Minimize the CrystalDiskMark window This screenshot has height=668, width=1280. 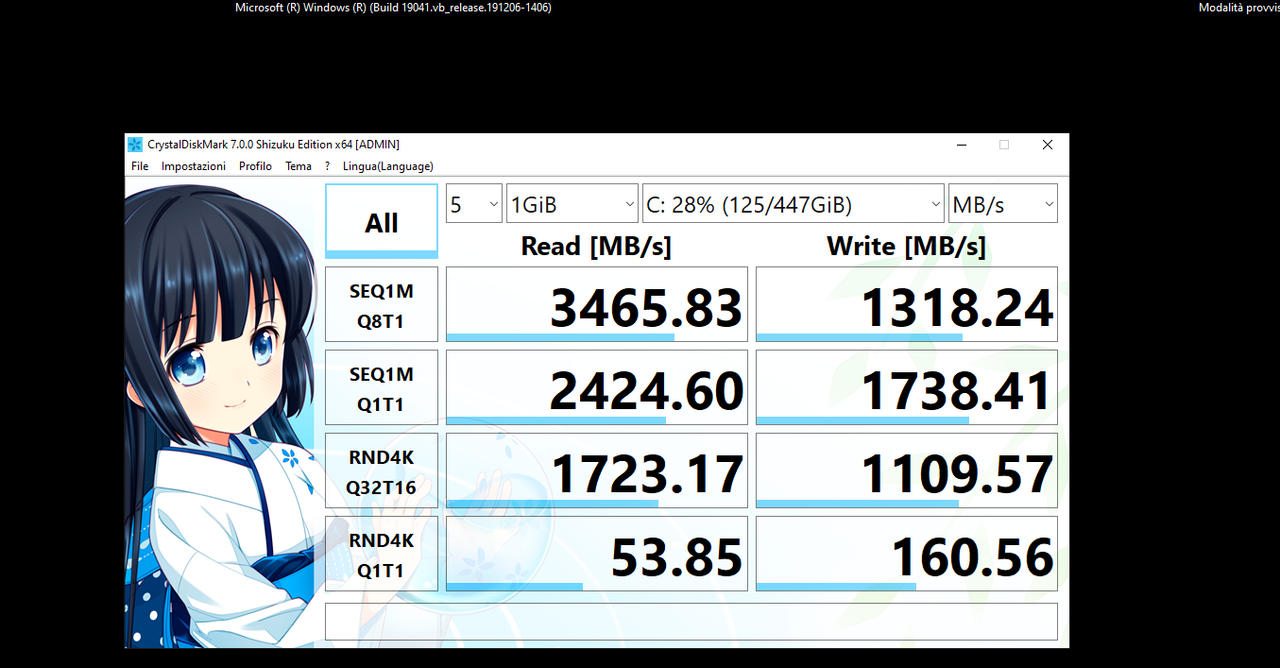coord(961,145)
